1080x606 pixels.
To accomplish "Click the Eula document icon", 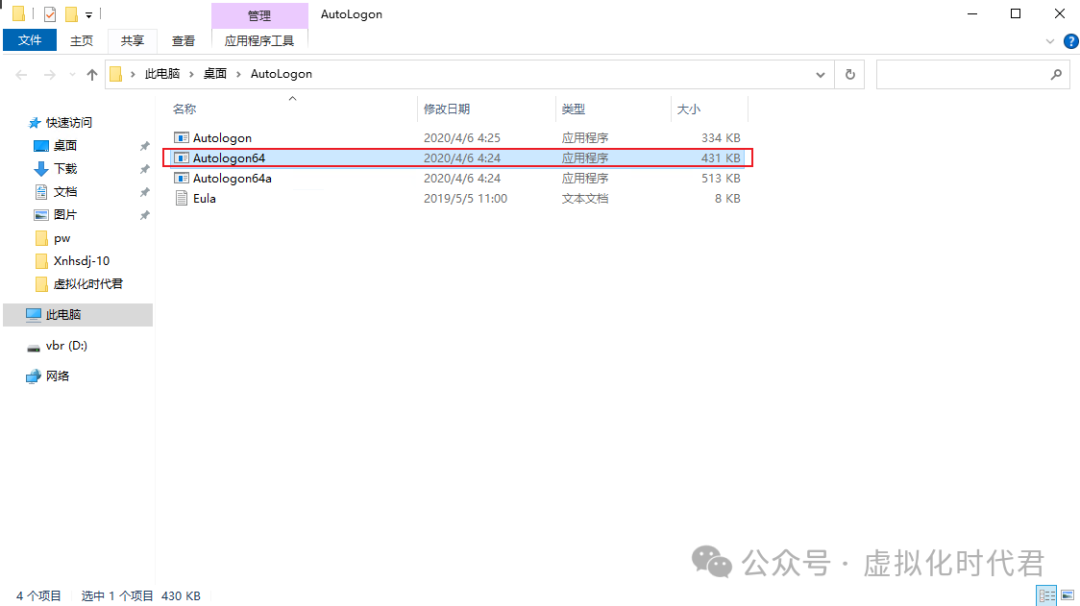I will [181, 198].
